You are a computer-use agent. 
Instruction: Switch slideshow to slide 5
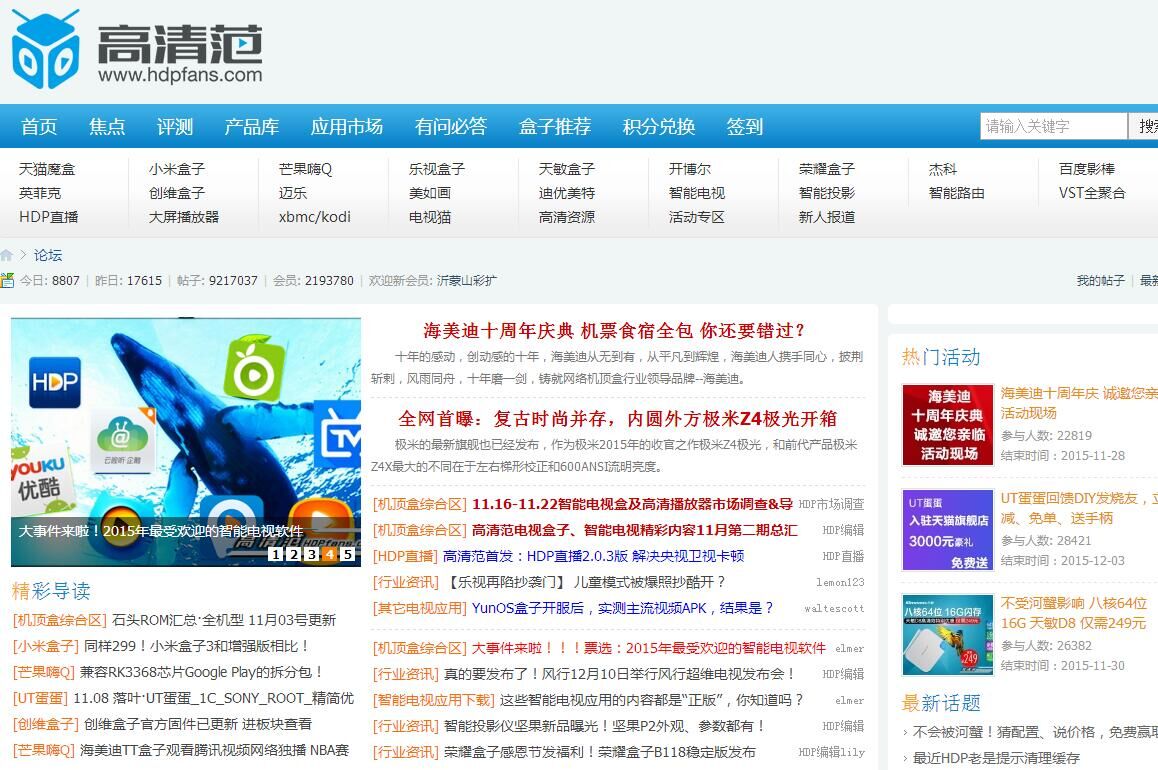[x=347, y=554]
